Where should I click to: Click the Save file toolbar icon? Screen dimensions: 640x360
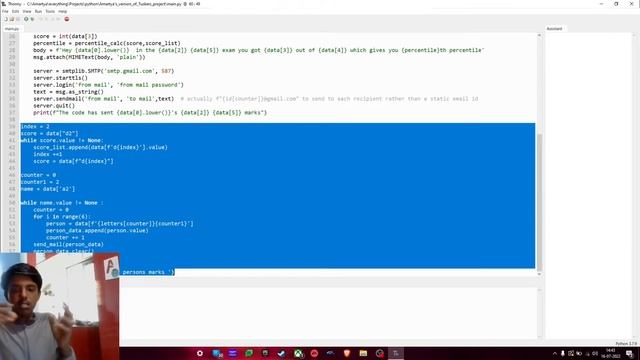tap(18, 19)
